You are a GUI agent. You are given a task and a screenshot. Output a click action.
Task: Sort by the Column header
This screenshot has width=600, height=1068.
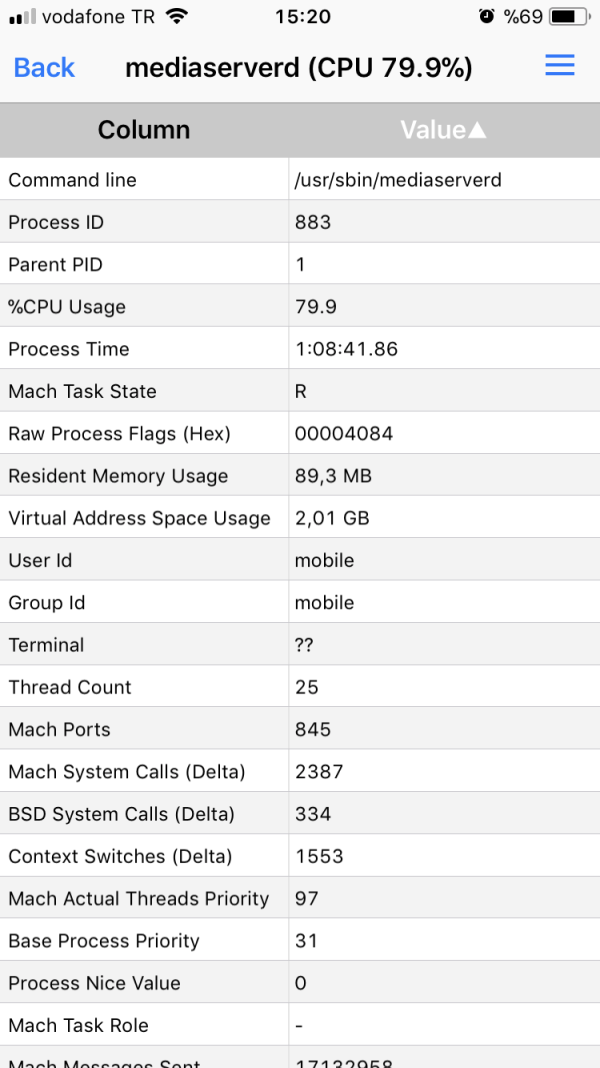144,130
